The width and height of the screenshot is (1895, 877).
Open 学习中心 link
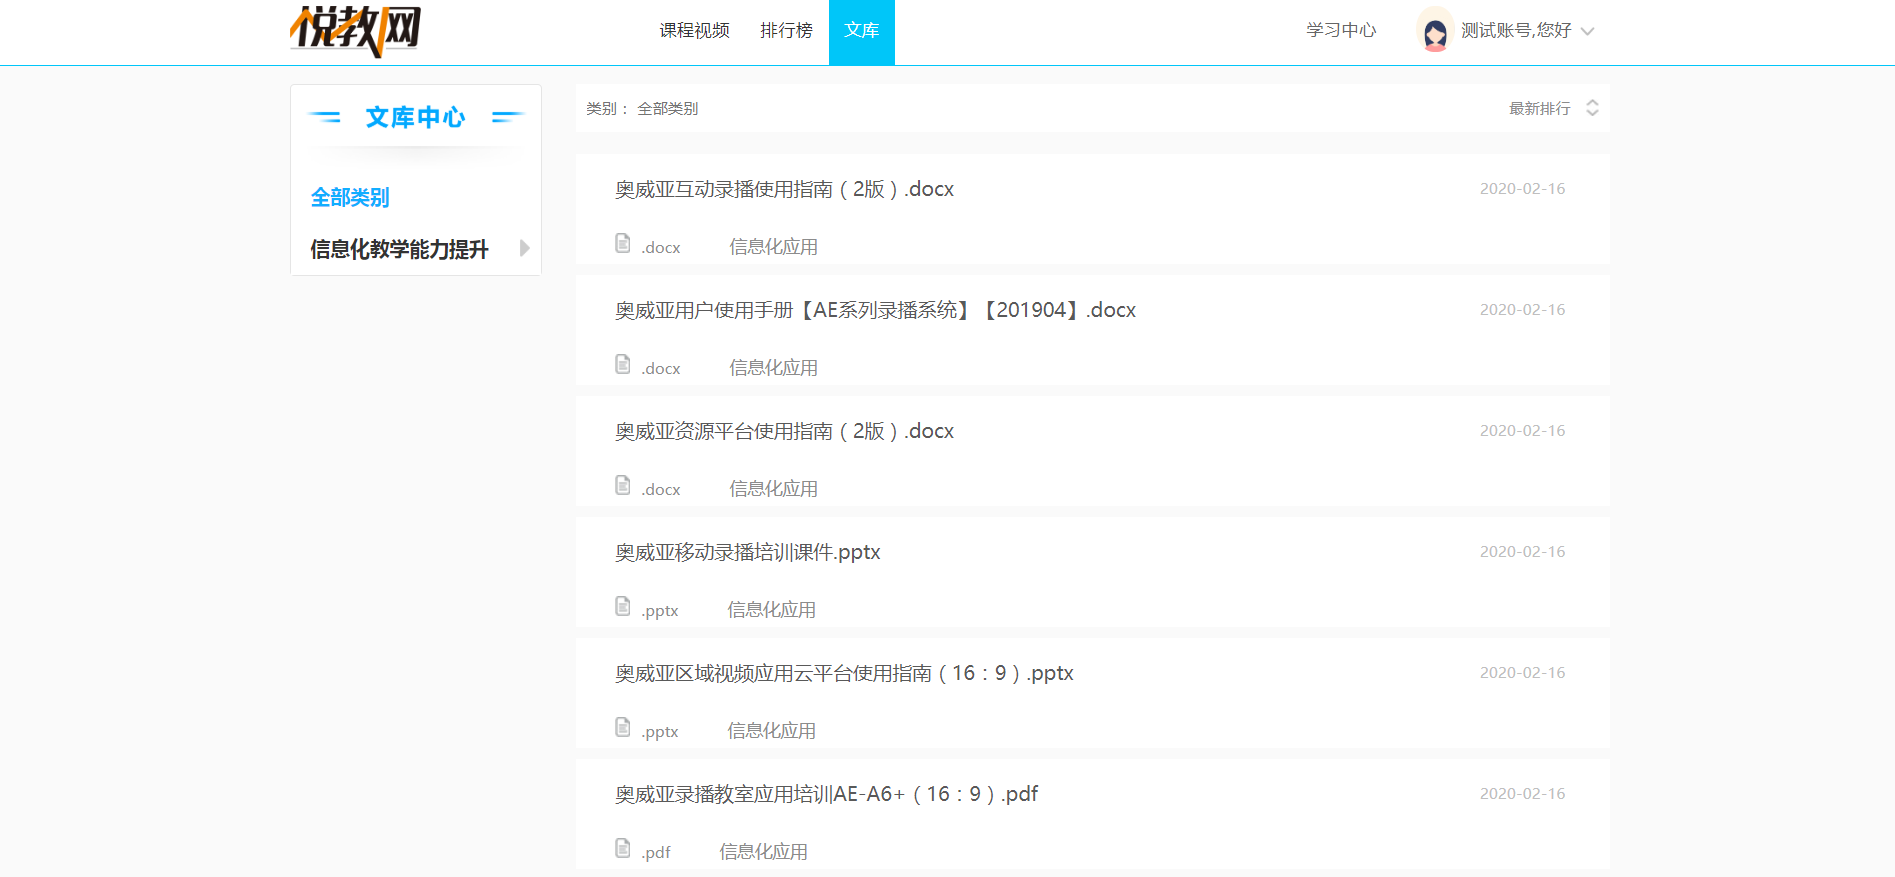1341,31
